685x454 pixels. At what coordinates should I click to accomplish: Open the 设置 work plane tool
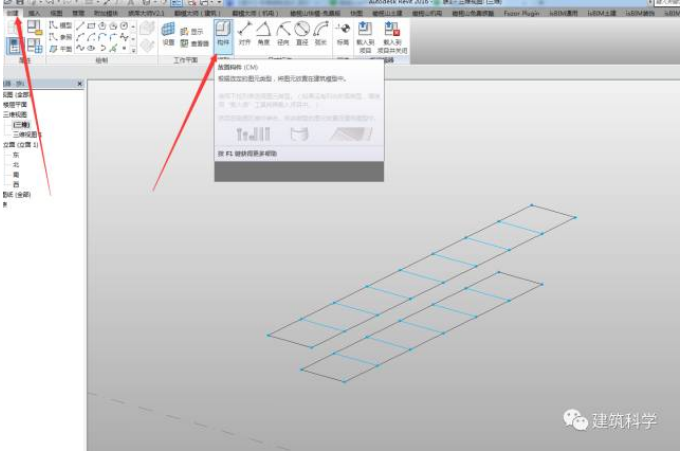(x=169, y=35)
